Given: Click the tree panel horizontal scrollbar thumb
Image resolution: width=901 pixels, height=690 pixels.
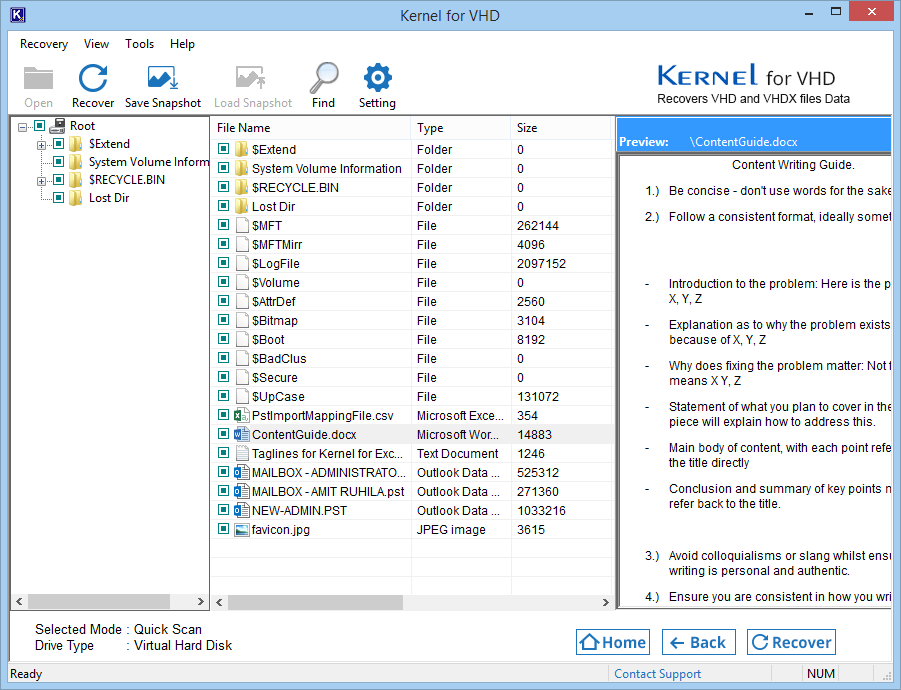Looking at the screenshot, I should (x=99, y=602).
